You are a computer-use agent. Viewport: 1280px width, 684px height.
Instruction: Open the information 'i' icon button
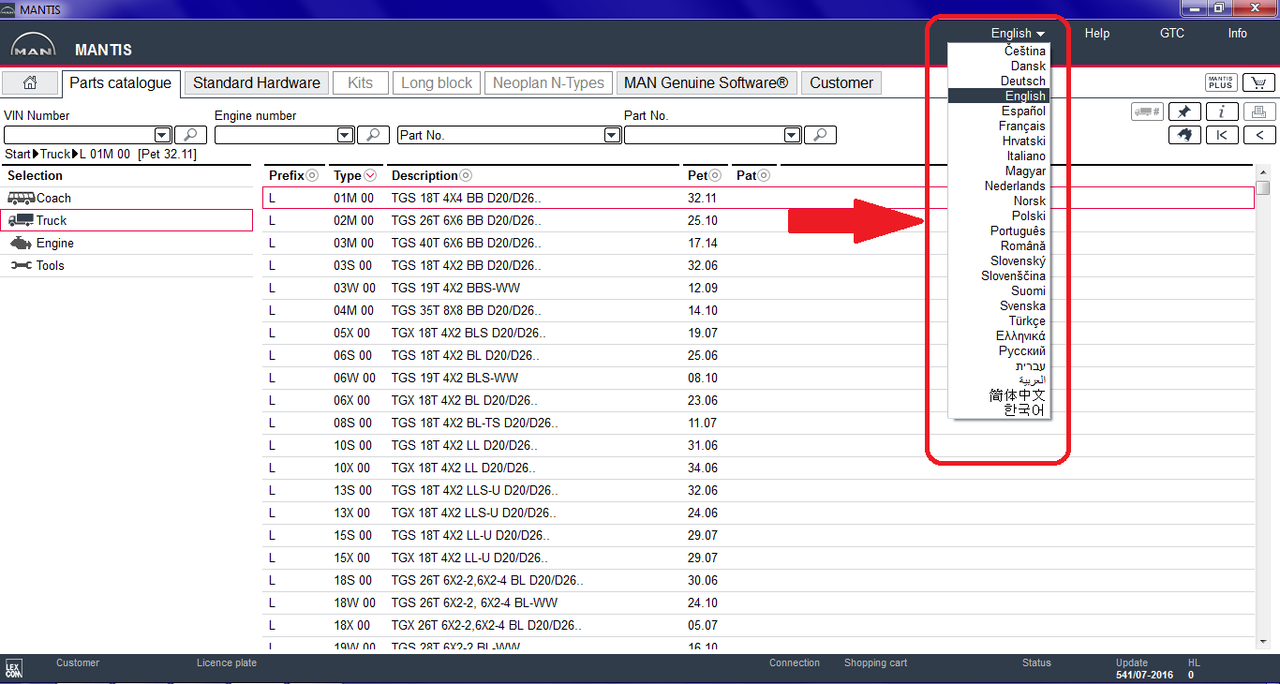pos(1223,112)
